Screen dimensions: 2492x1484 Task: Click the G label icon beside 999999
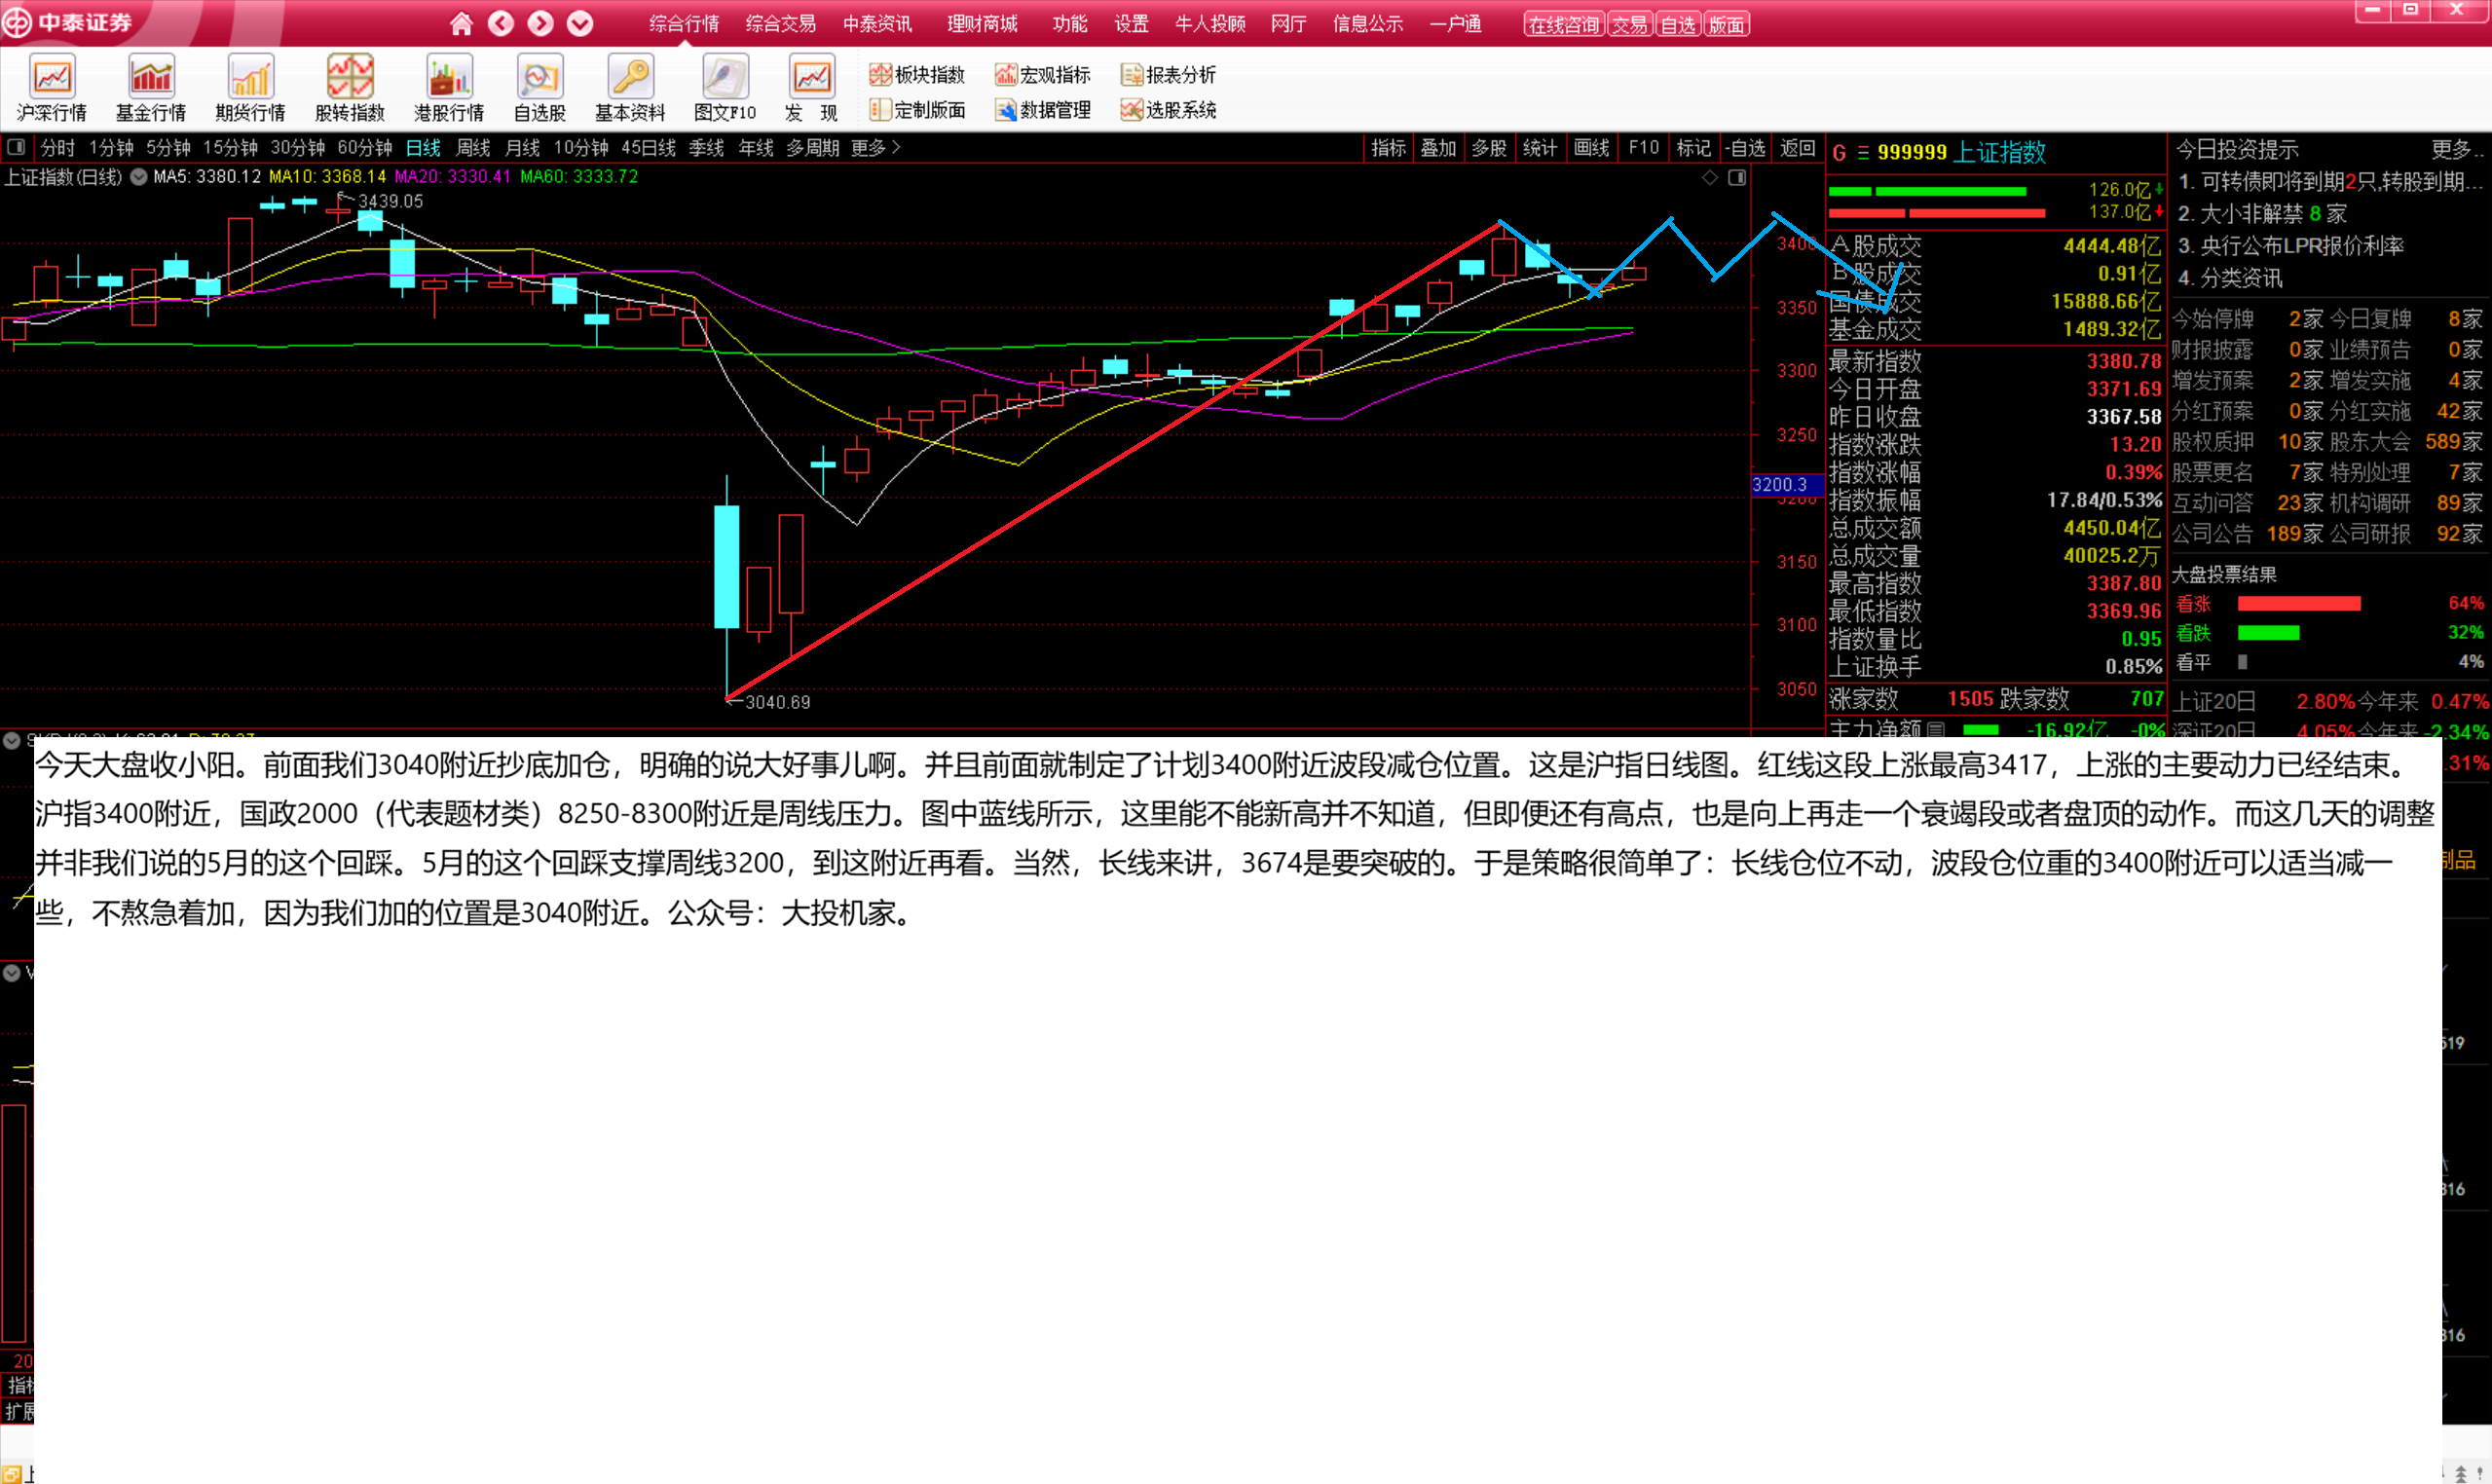[x=1838, y=152]
